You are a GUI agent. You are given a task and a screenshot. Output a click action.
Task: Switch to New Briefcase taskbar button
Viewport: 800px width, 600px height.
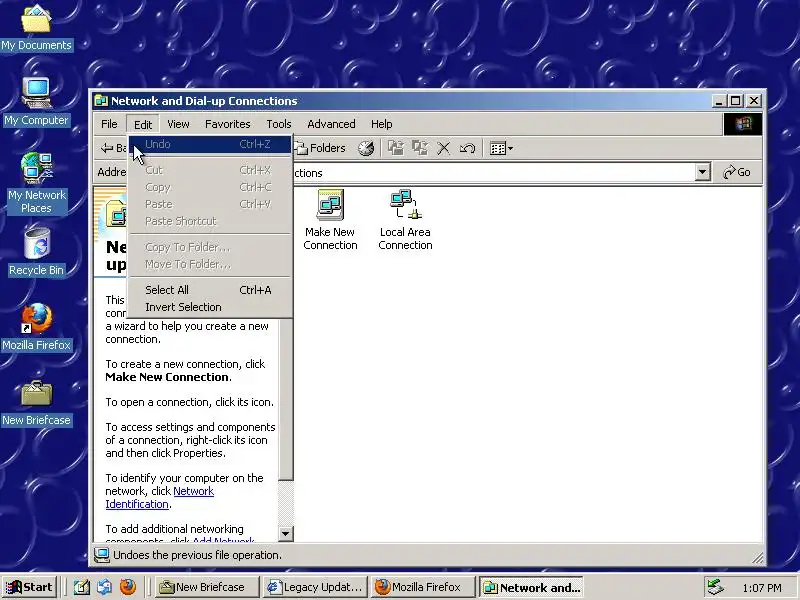(x=206, y=587)
